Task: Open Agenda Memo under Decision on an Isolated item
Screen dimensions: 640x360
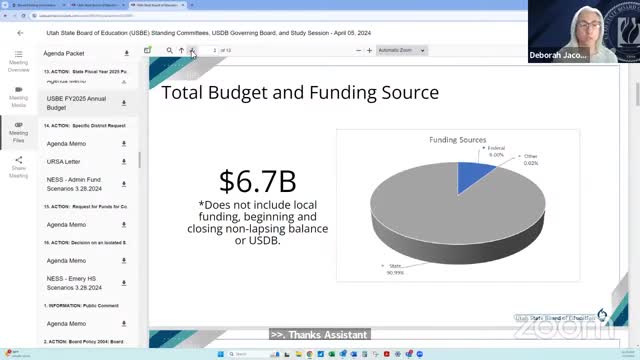Action: click(x=66, y=260)
